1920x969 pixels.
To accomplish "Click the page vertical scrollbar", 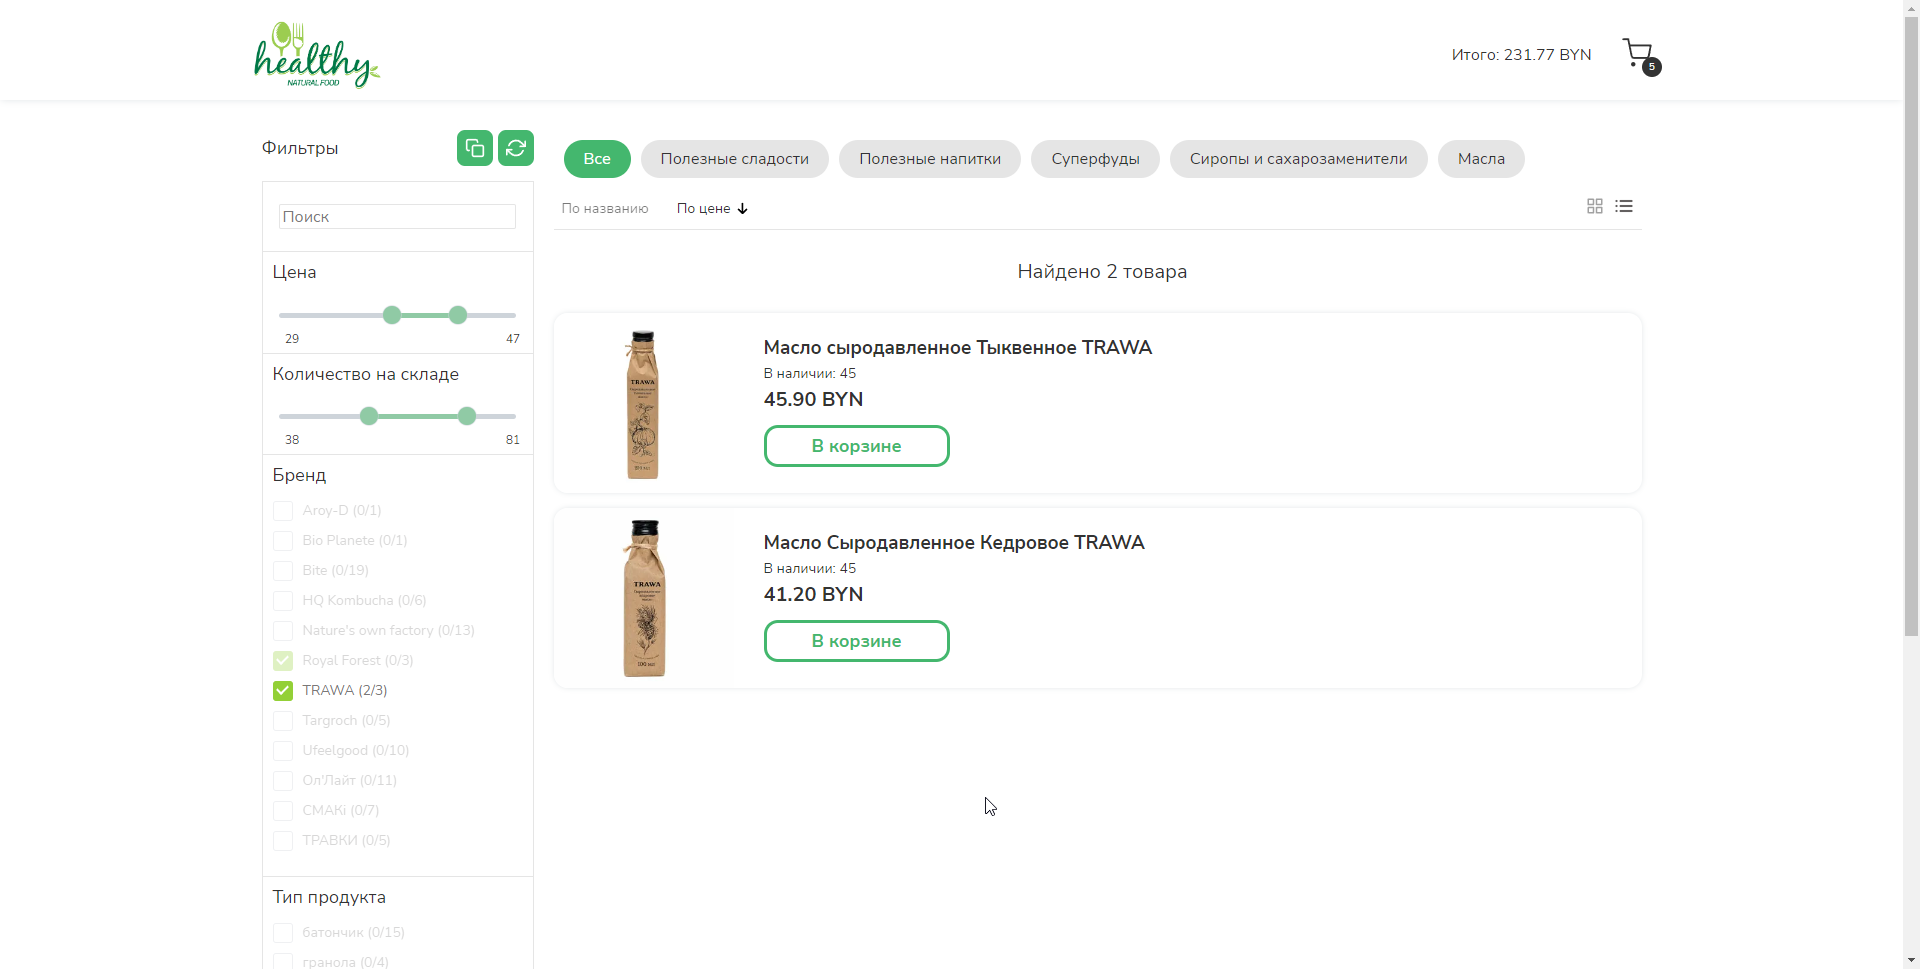I will 1911,328.
